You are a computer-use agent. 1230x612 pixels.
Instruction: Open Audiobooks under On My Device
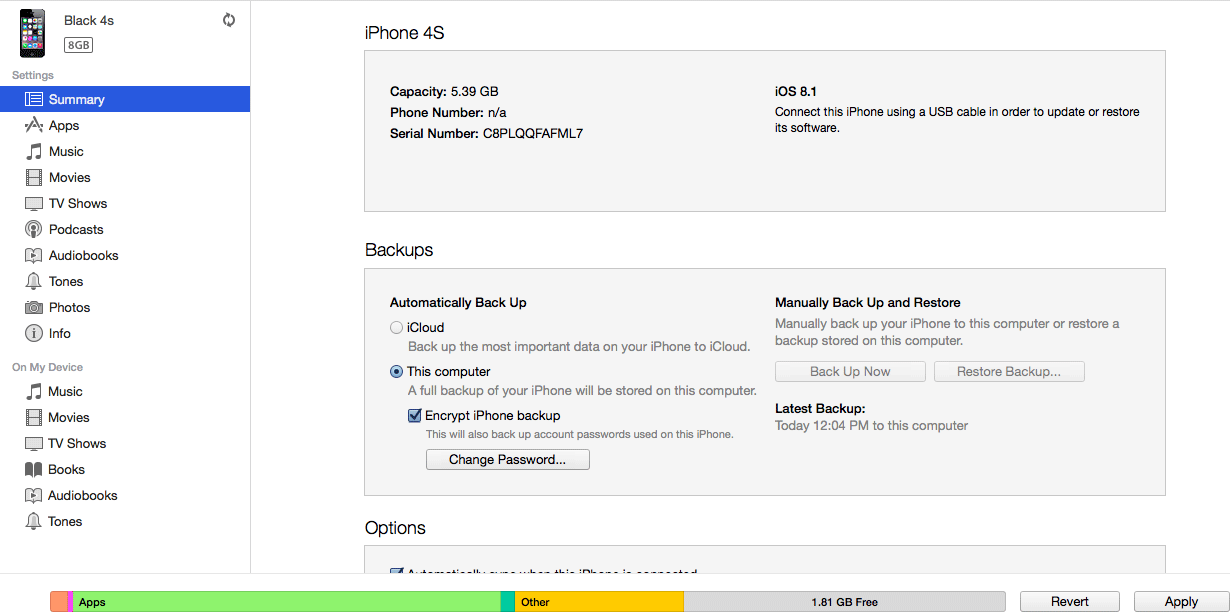125,495
